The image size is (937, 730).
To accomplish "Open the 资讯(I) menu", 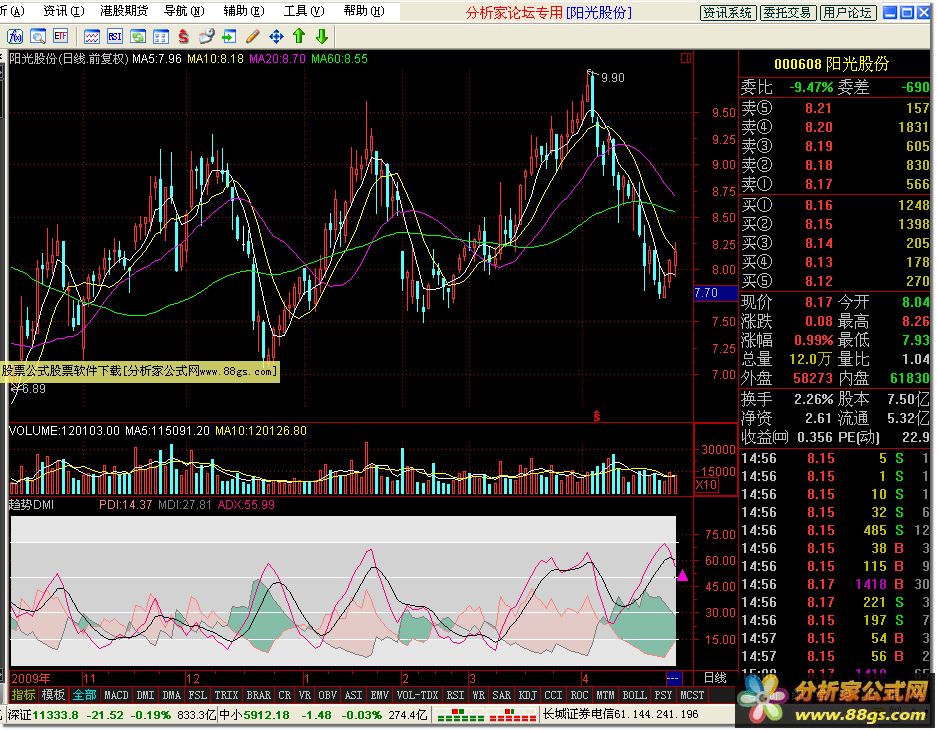I will coord(64,11).
